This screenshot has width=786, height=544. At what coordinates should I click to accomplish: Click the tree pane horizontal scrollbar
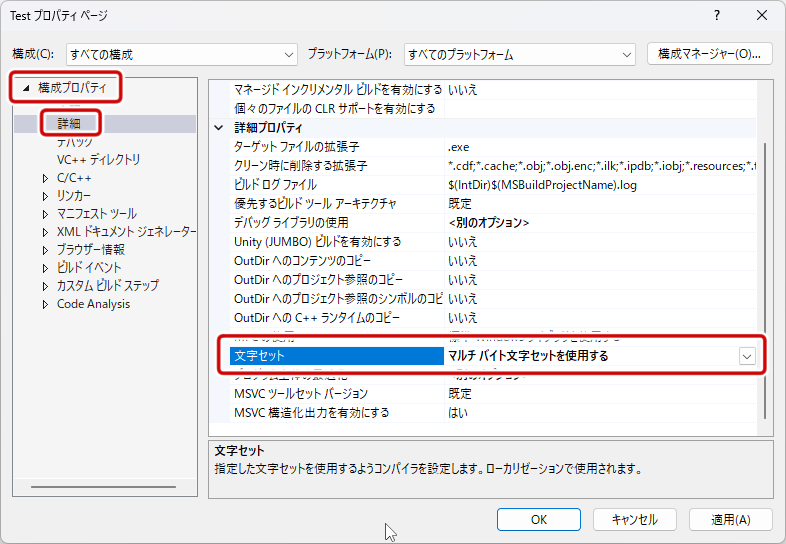[103, 486]
